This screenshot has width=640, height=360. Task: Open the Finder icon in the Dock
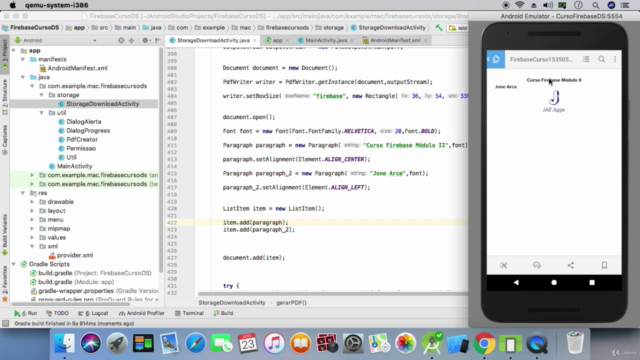(64, 343)
